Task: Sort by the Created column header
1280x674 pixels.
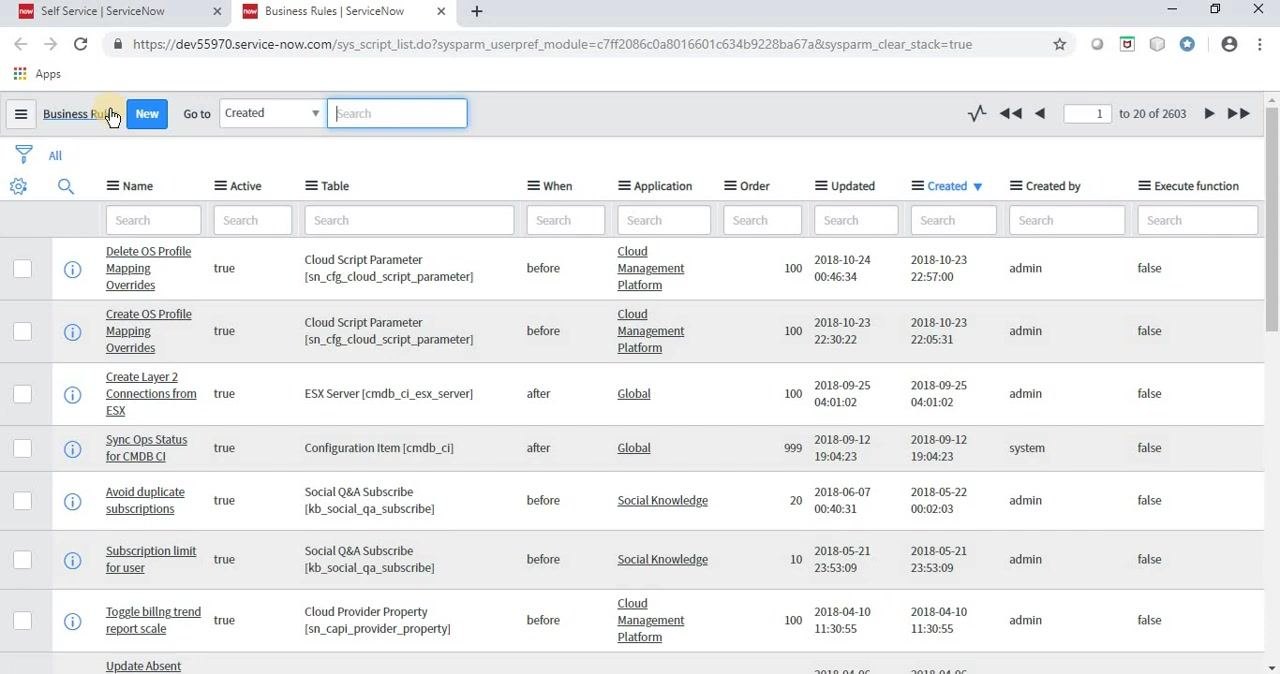Action: 947,186
